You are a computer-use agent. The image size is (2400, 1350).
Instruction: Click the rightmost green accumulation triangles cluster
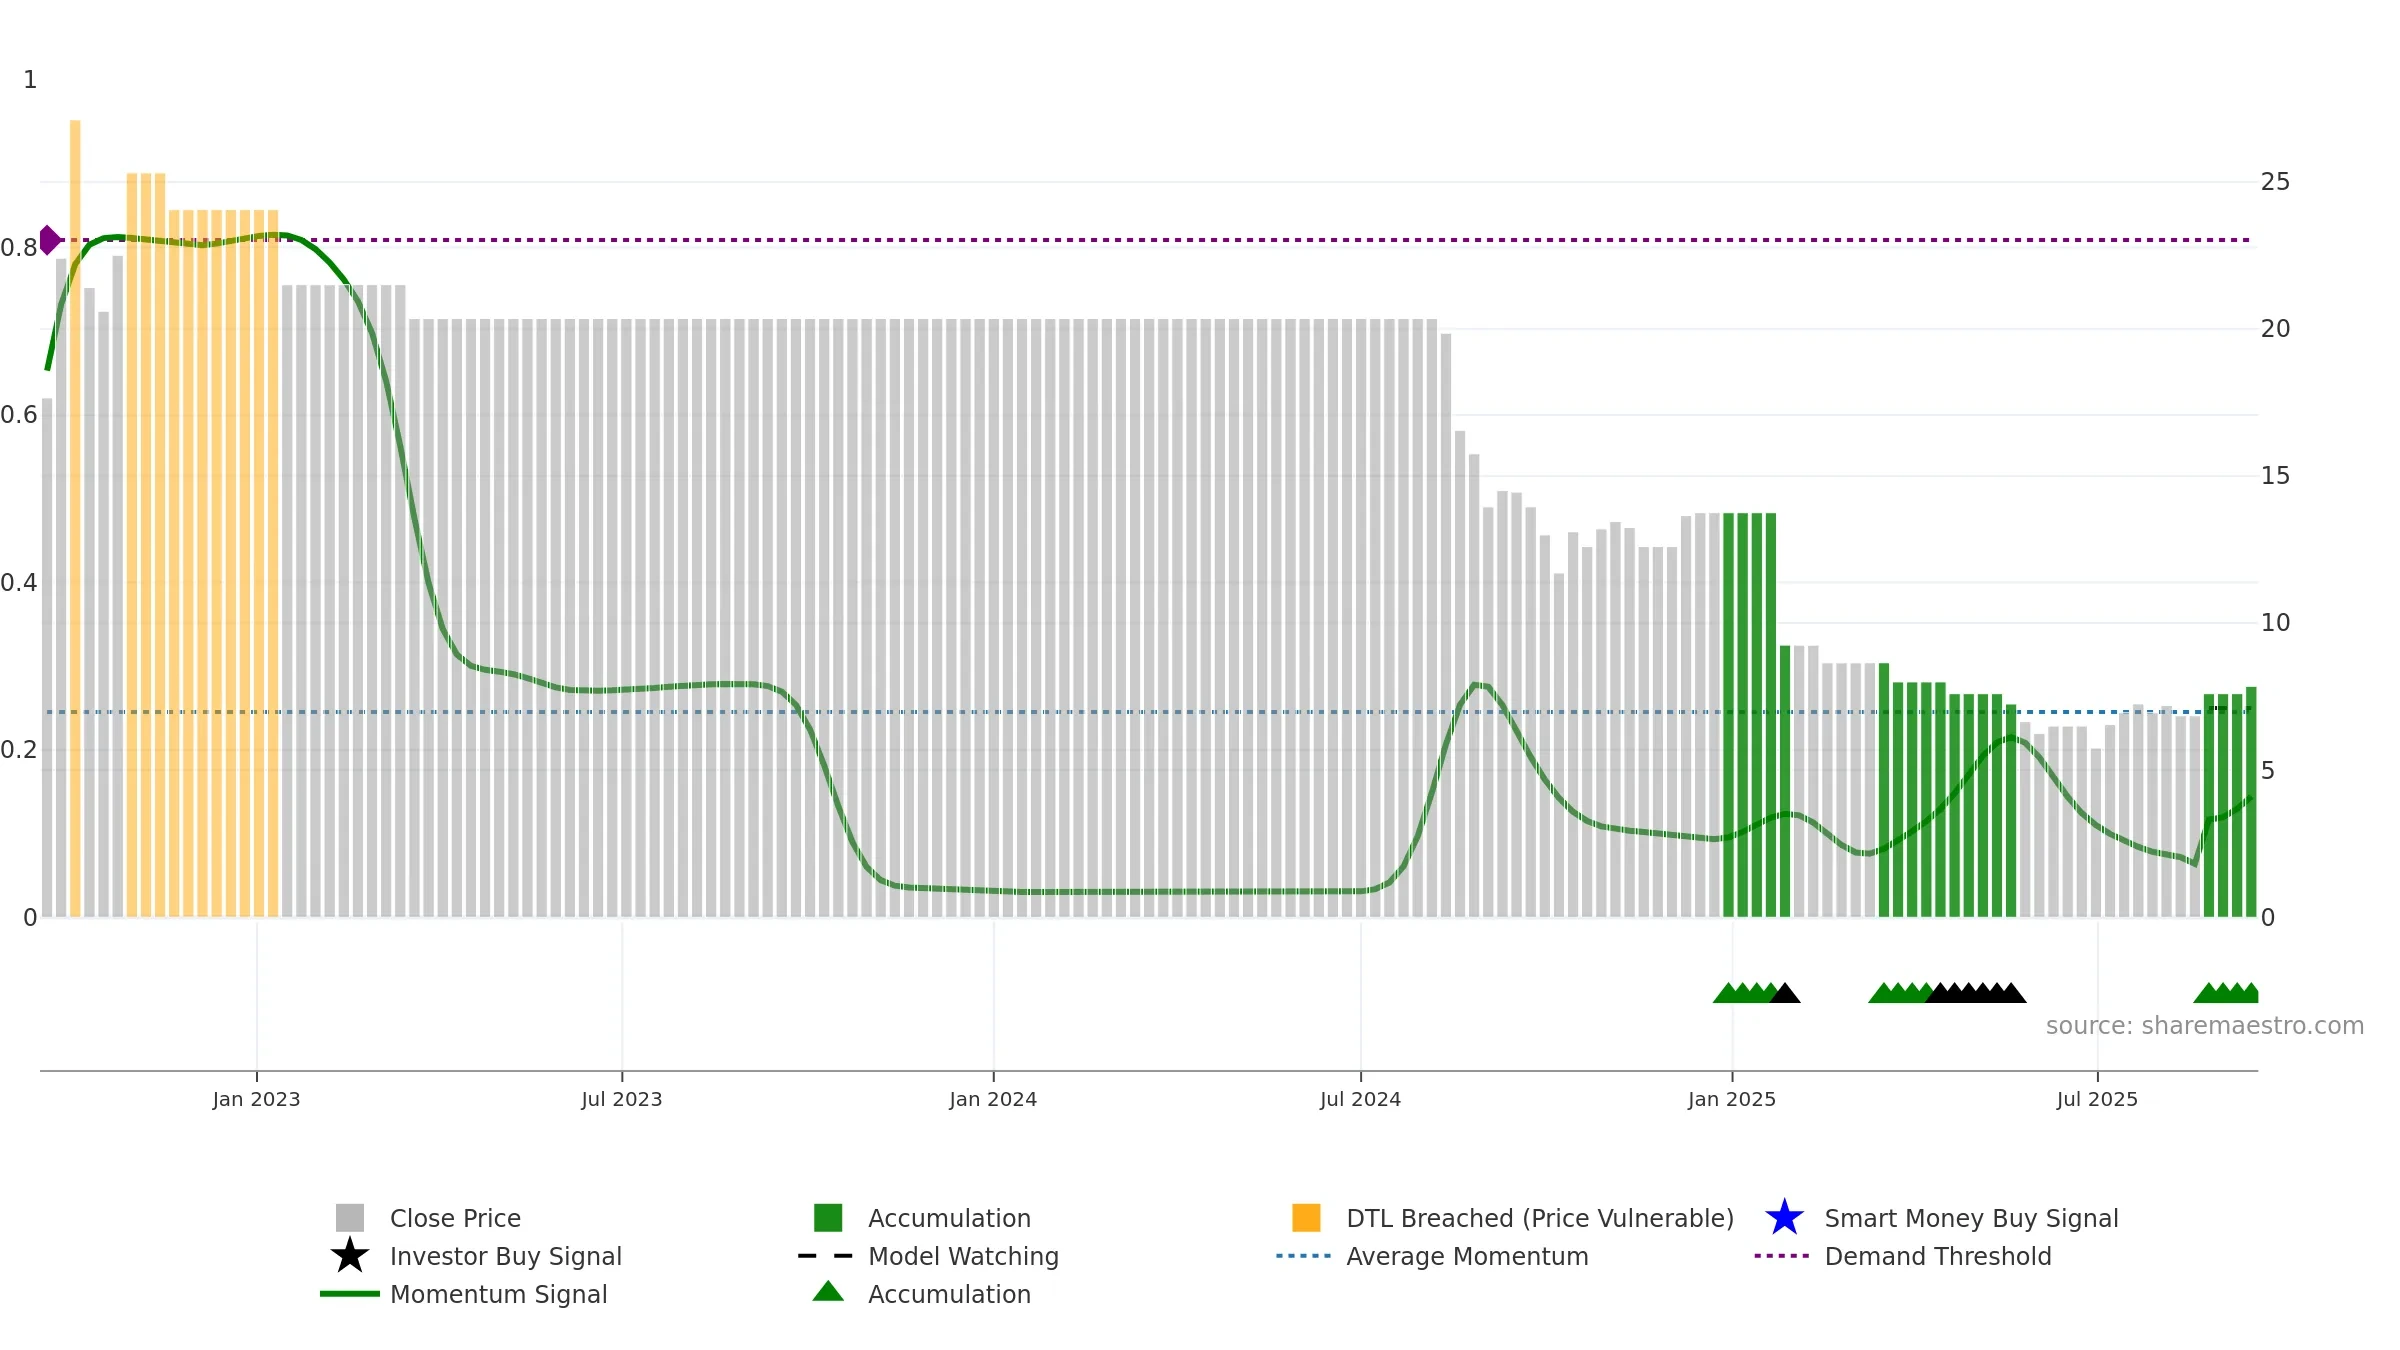[x=2227, y=993]
